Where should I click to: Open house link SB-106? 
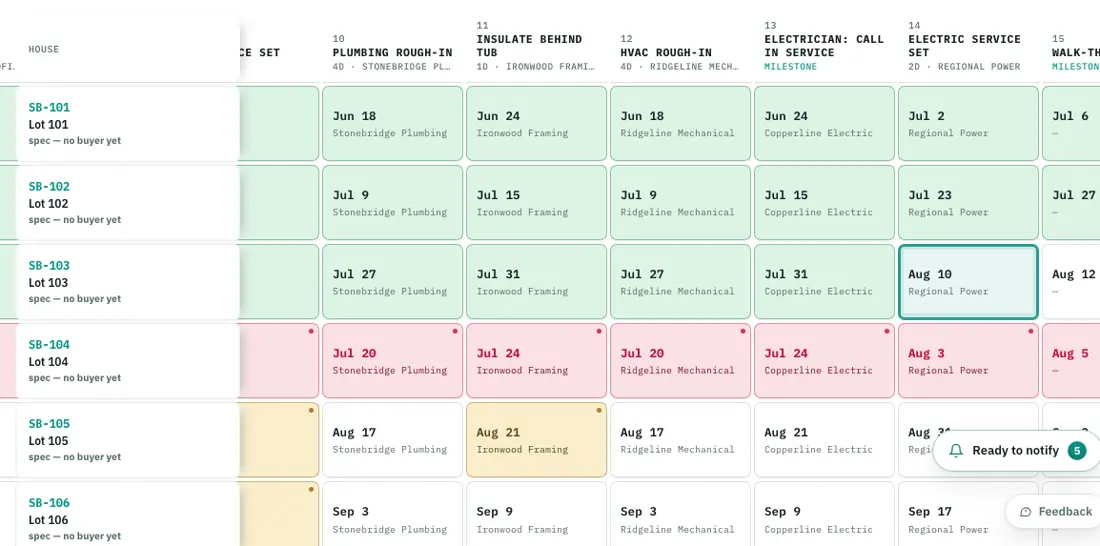tap(49, 502)
